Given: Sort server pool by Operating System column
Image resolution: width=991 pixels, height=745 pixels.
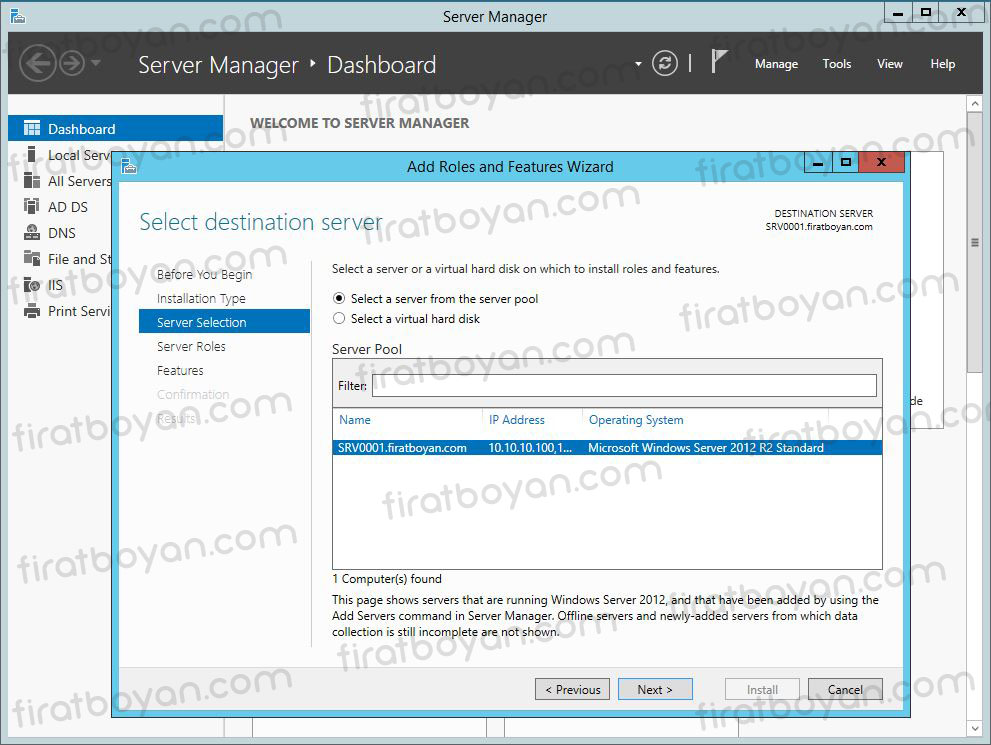Looking at the screenshot, I should [x=636, y=420].
